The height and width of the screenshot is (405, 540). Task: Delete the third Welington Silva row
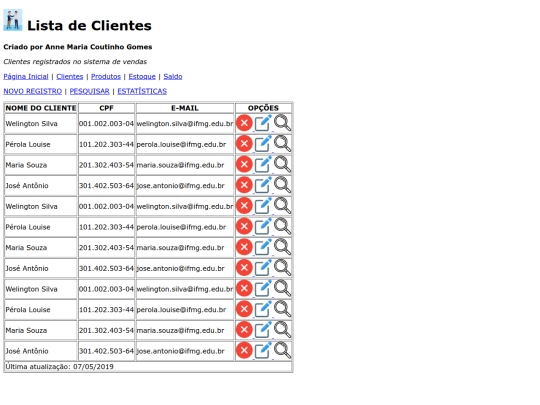point(244,288)
